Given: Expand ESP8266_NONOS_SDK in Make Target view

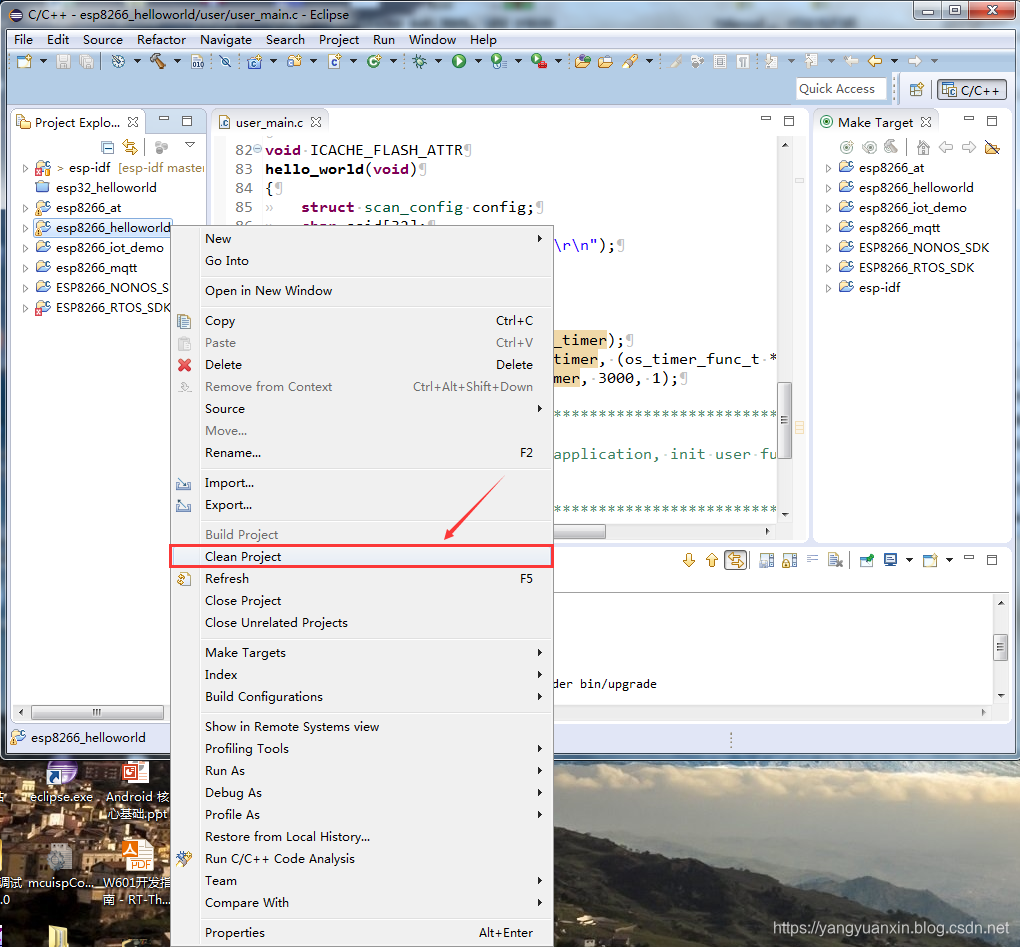Looking at the screenshot, I should click(x=828, y=248).
